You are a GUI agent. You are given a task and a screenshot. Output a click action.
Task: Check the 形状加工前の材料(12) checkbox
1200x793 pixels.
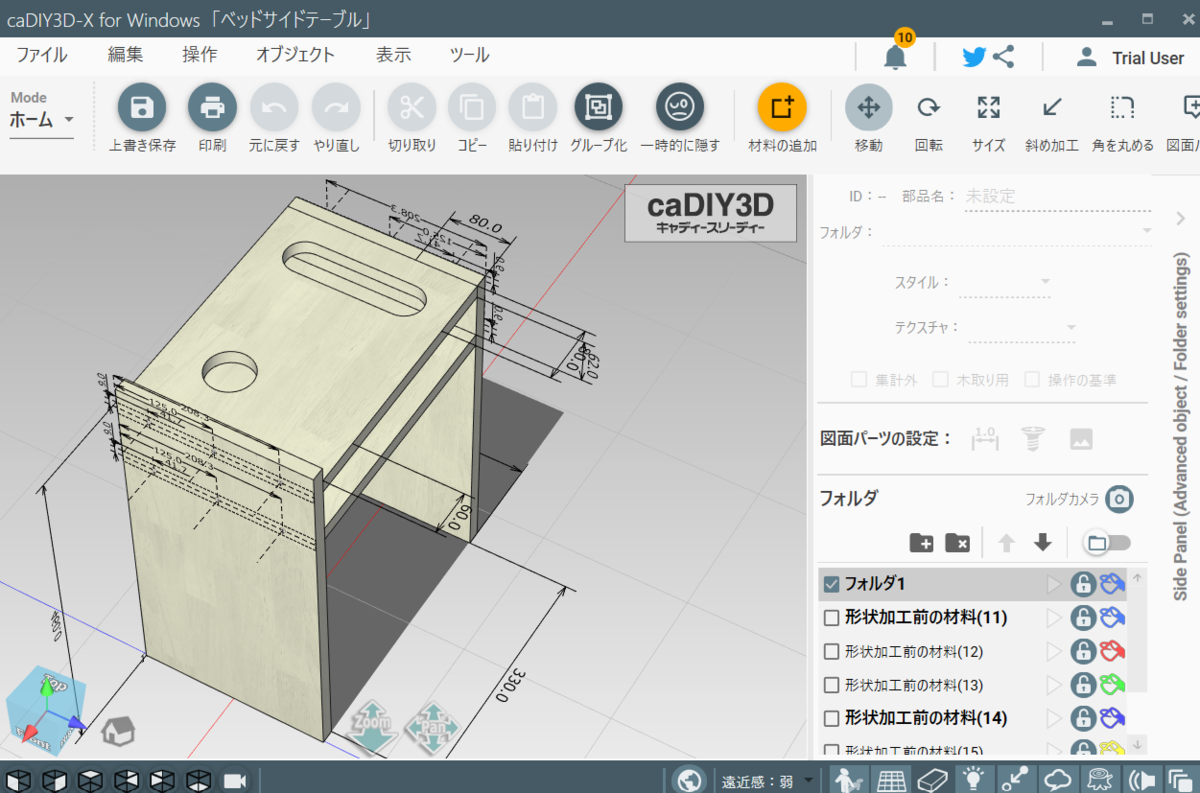[x=831, y=652]
